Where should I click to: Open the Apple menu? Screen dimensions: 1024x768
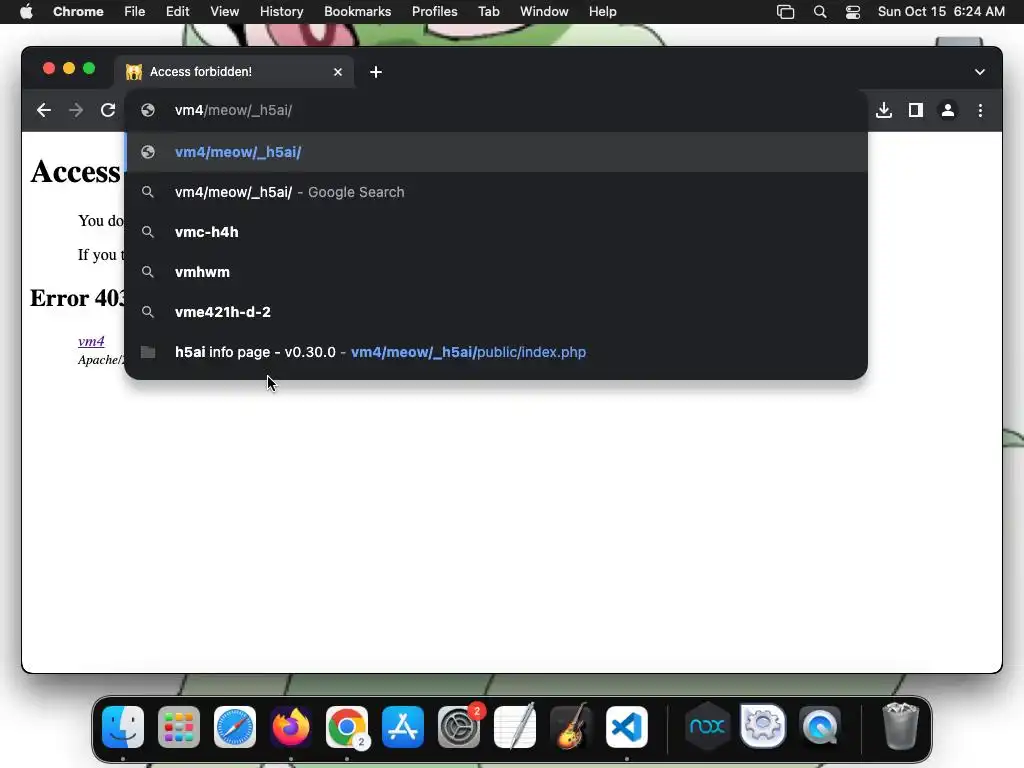26,12
